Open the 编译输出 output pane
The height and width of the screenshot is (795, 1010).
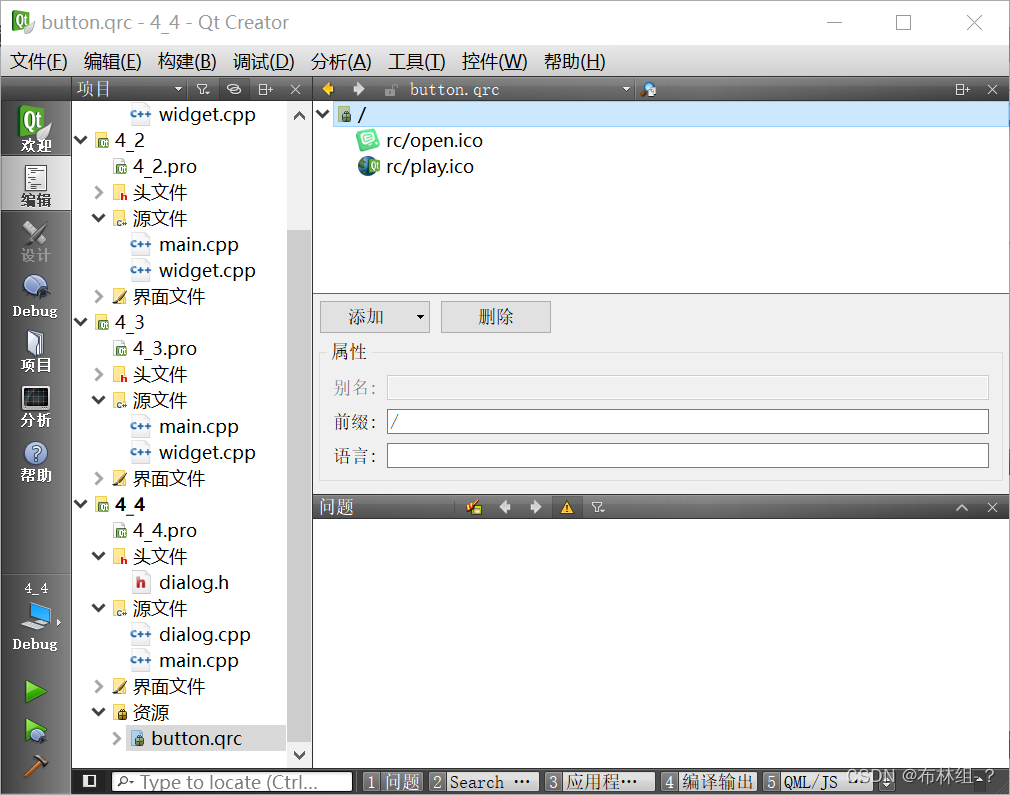tap(717, 782)
